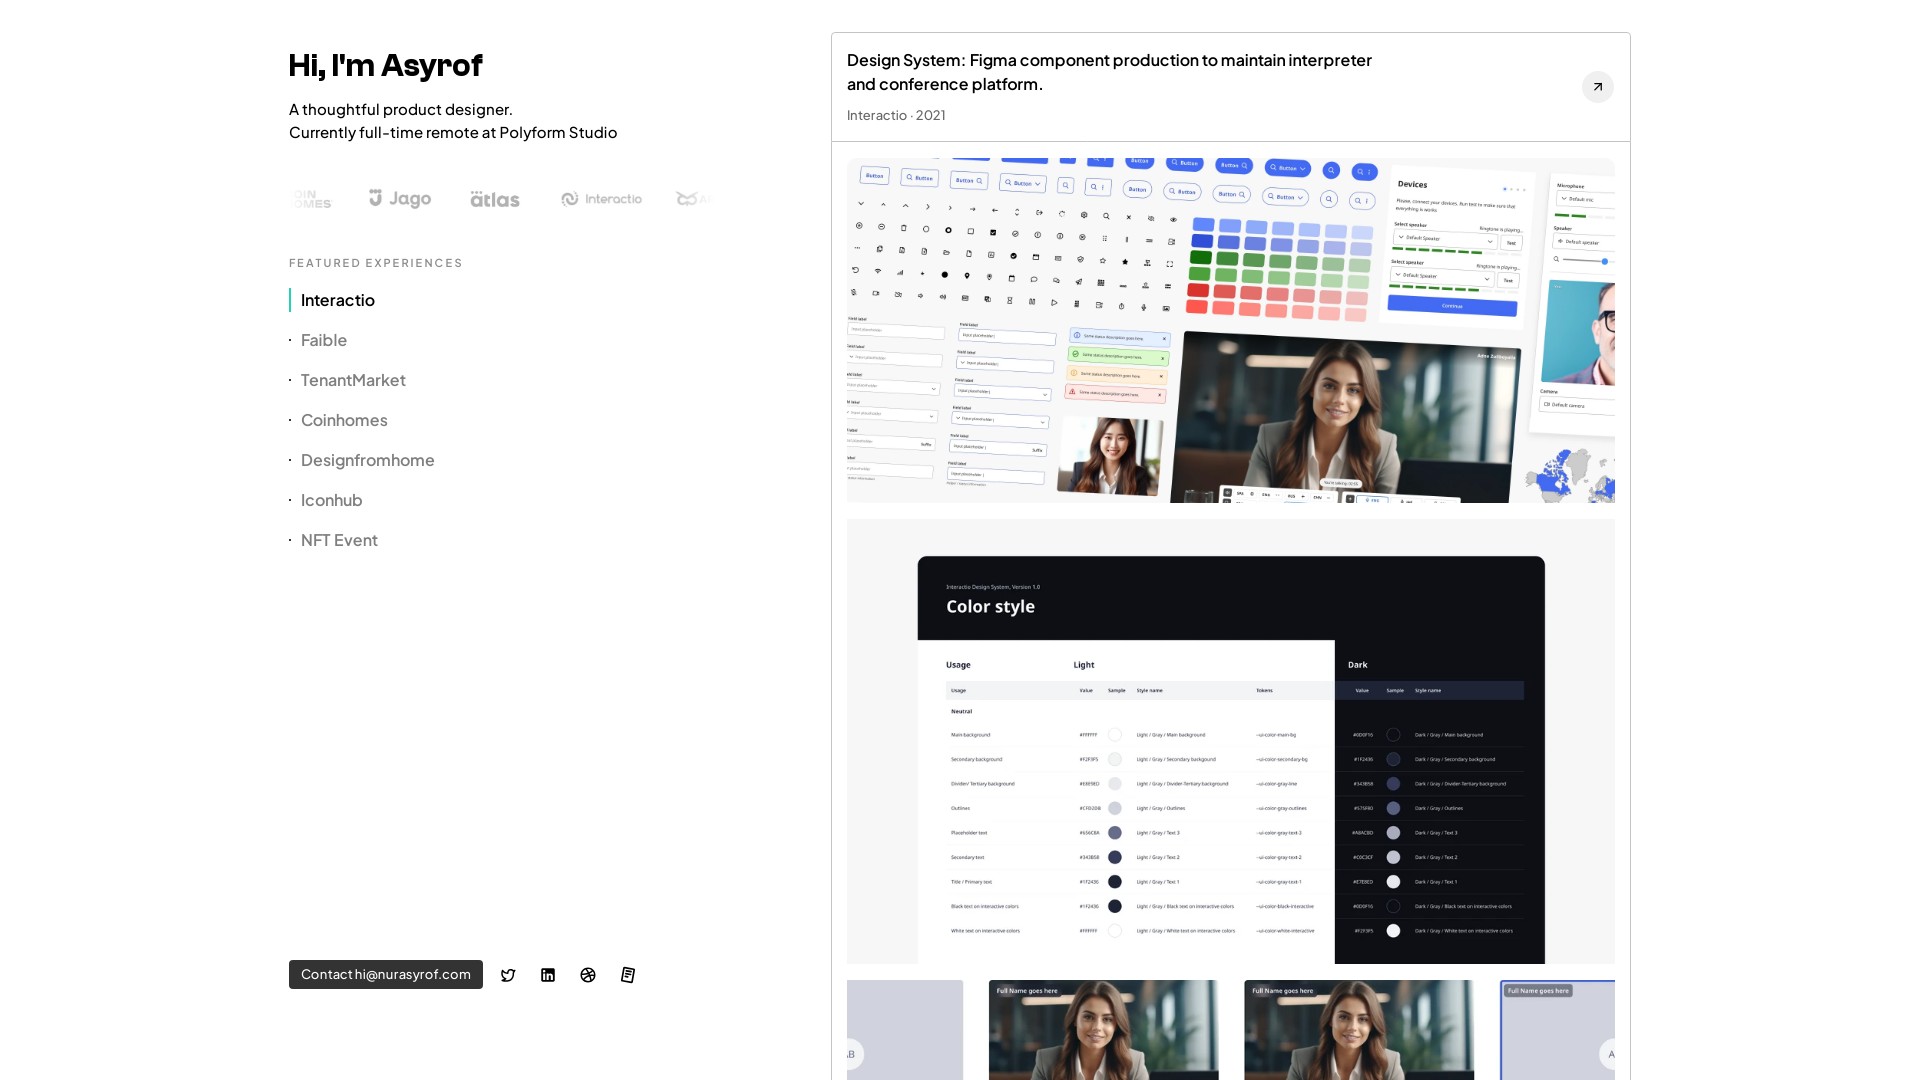Select Faible experience
The height and width of the screenshot is (1080, 1920).
tap(324, 340)
